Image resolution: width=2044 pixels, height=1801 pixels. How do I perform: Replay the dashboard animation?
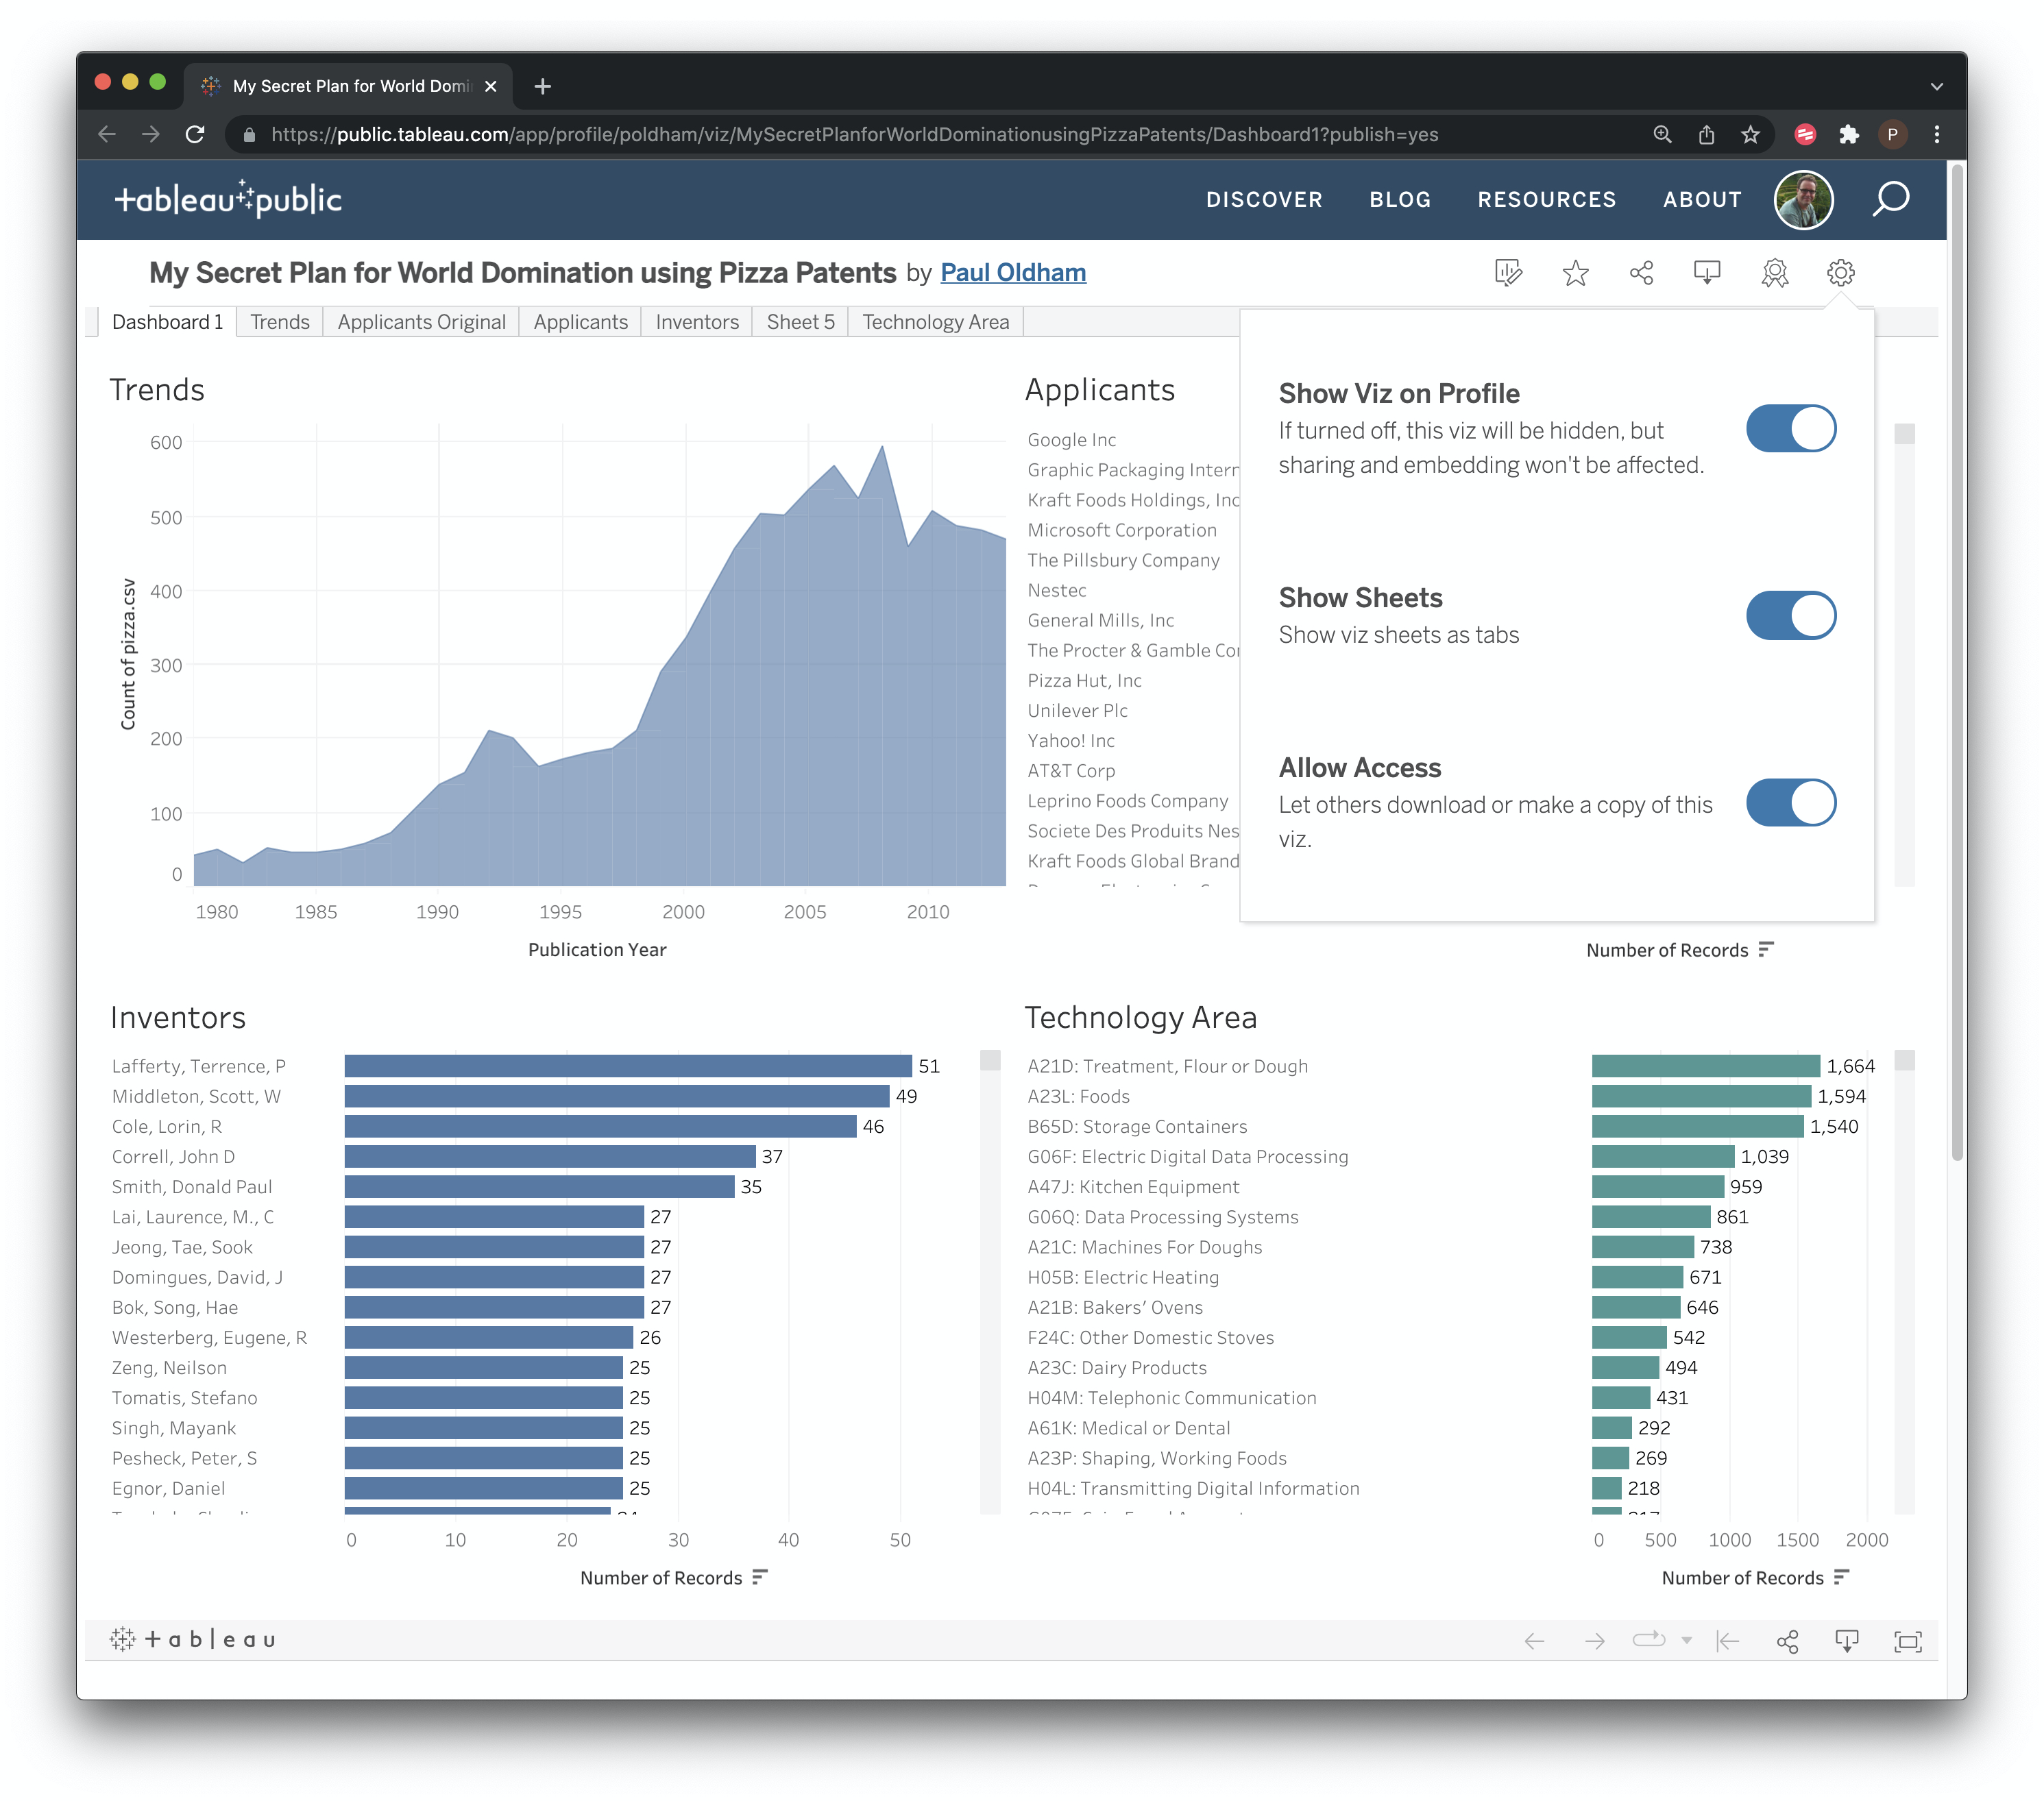(1648, 1640)
